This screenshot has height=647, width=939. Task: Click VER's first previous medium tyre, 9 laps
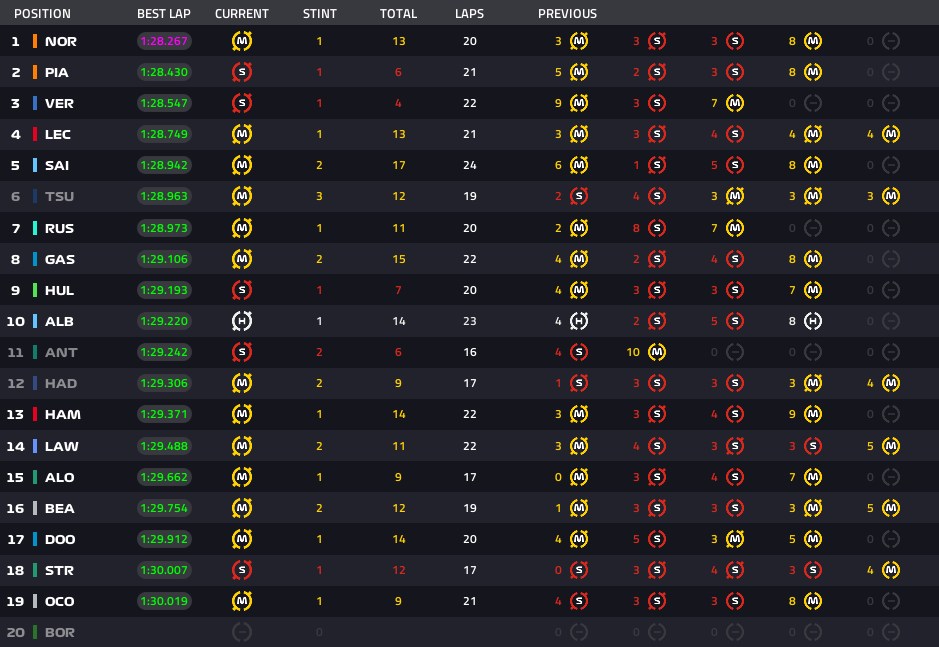point(579,103)
